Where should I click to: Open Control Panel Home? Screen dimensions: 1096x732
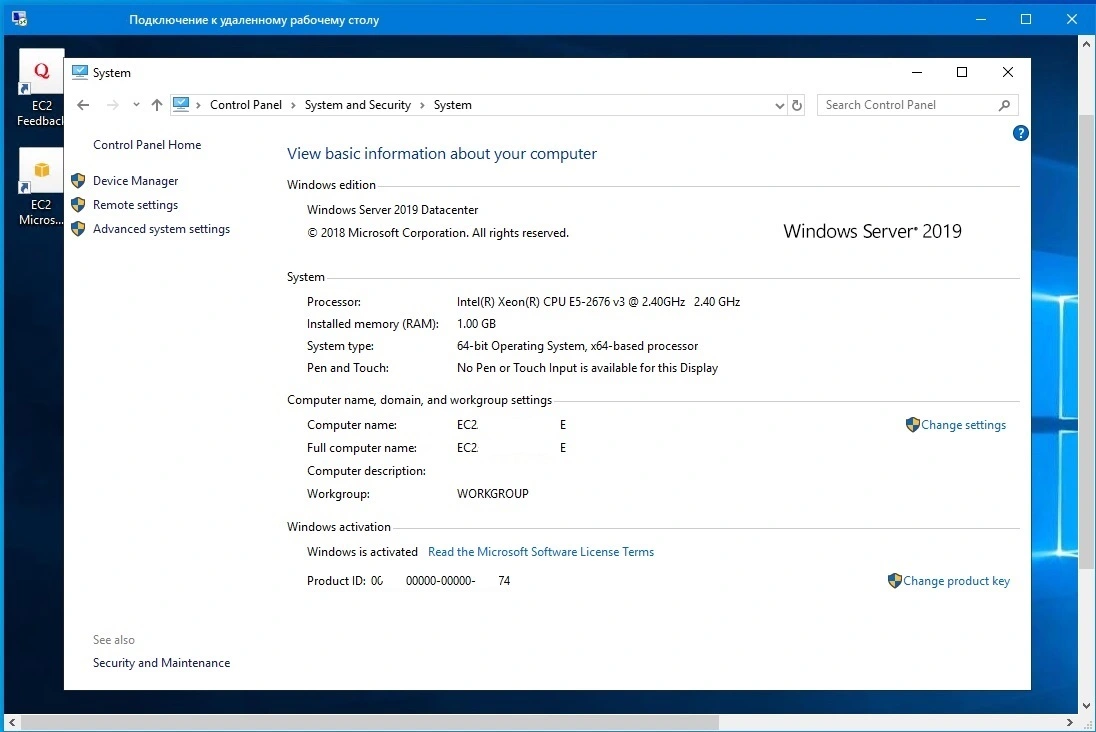coord(147,145)
